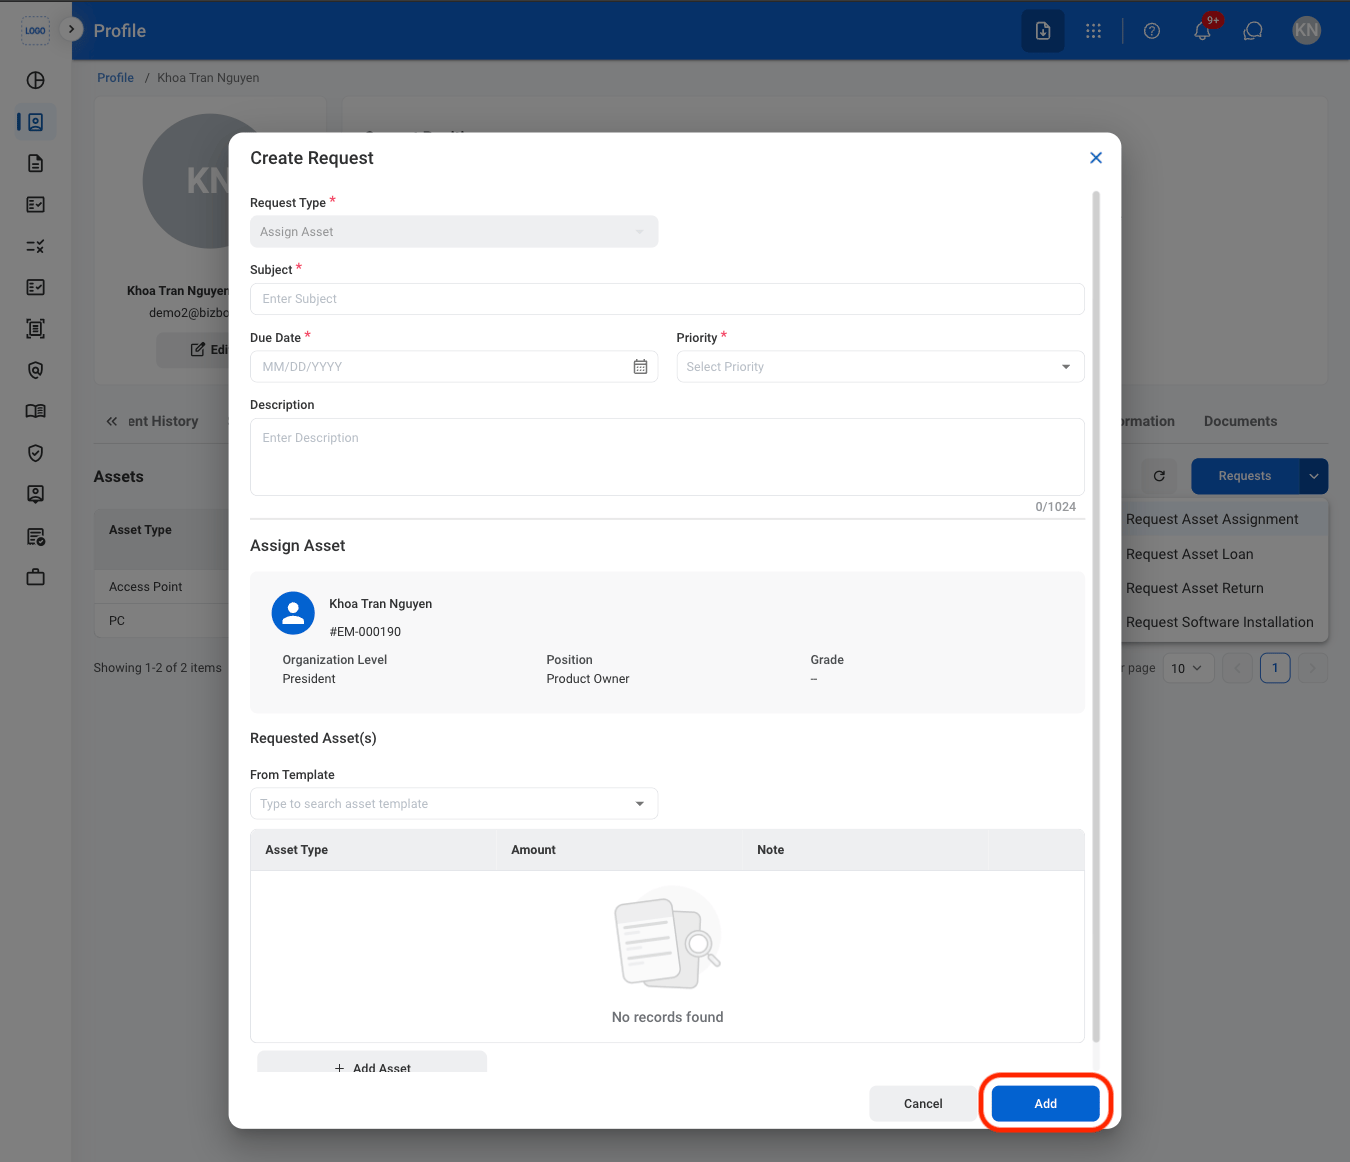Open the profile sidebar icon

(x=36, y=122)
